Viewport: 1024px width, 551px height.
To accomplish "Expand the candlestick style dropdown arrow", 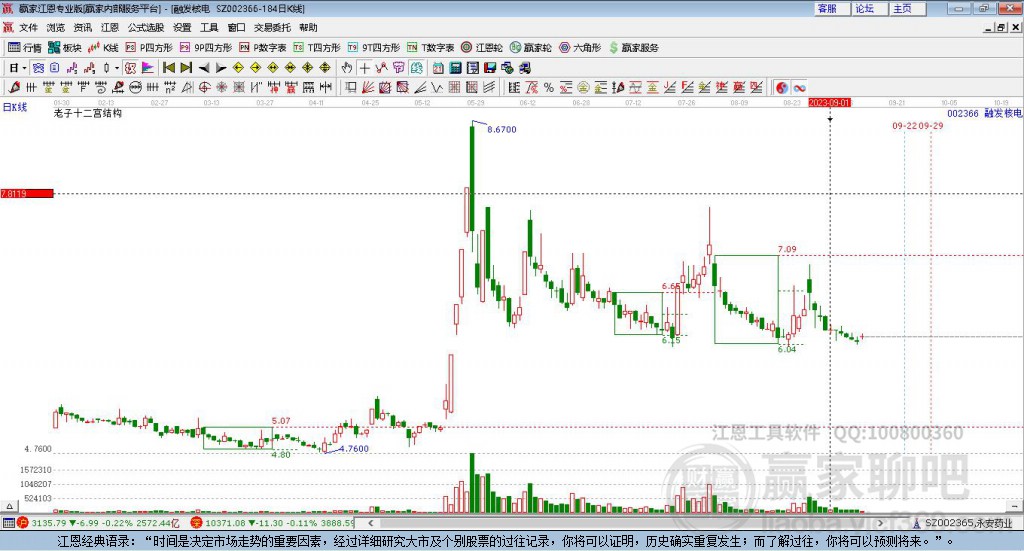I will 116,68.
